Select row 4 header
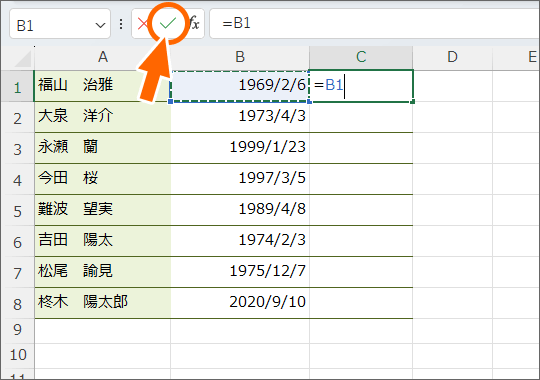The width and height of the screenshot is (540, 380). 17,179
